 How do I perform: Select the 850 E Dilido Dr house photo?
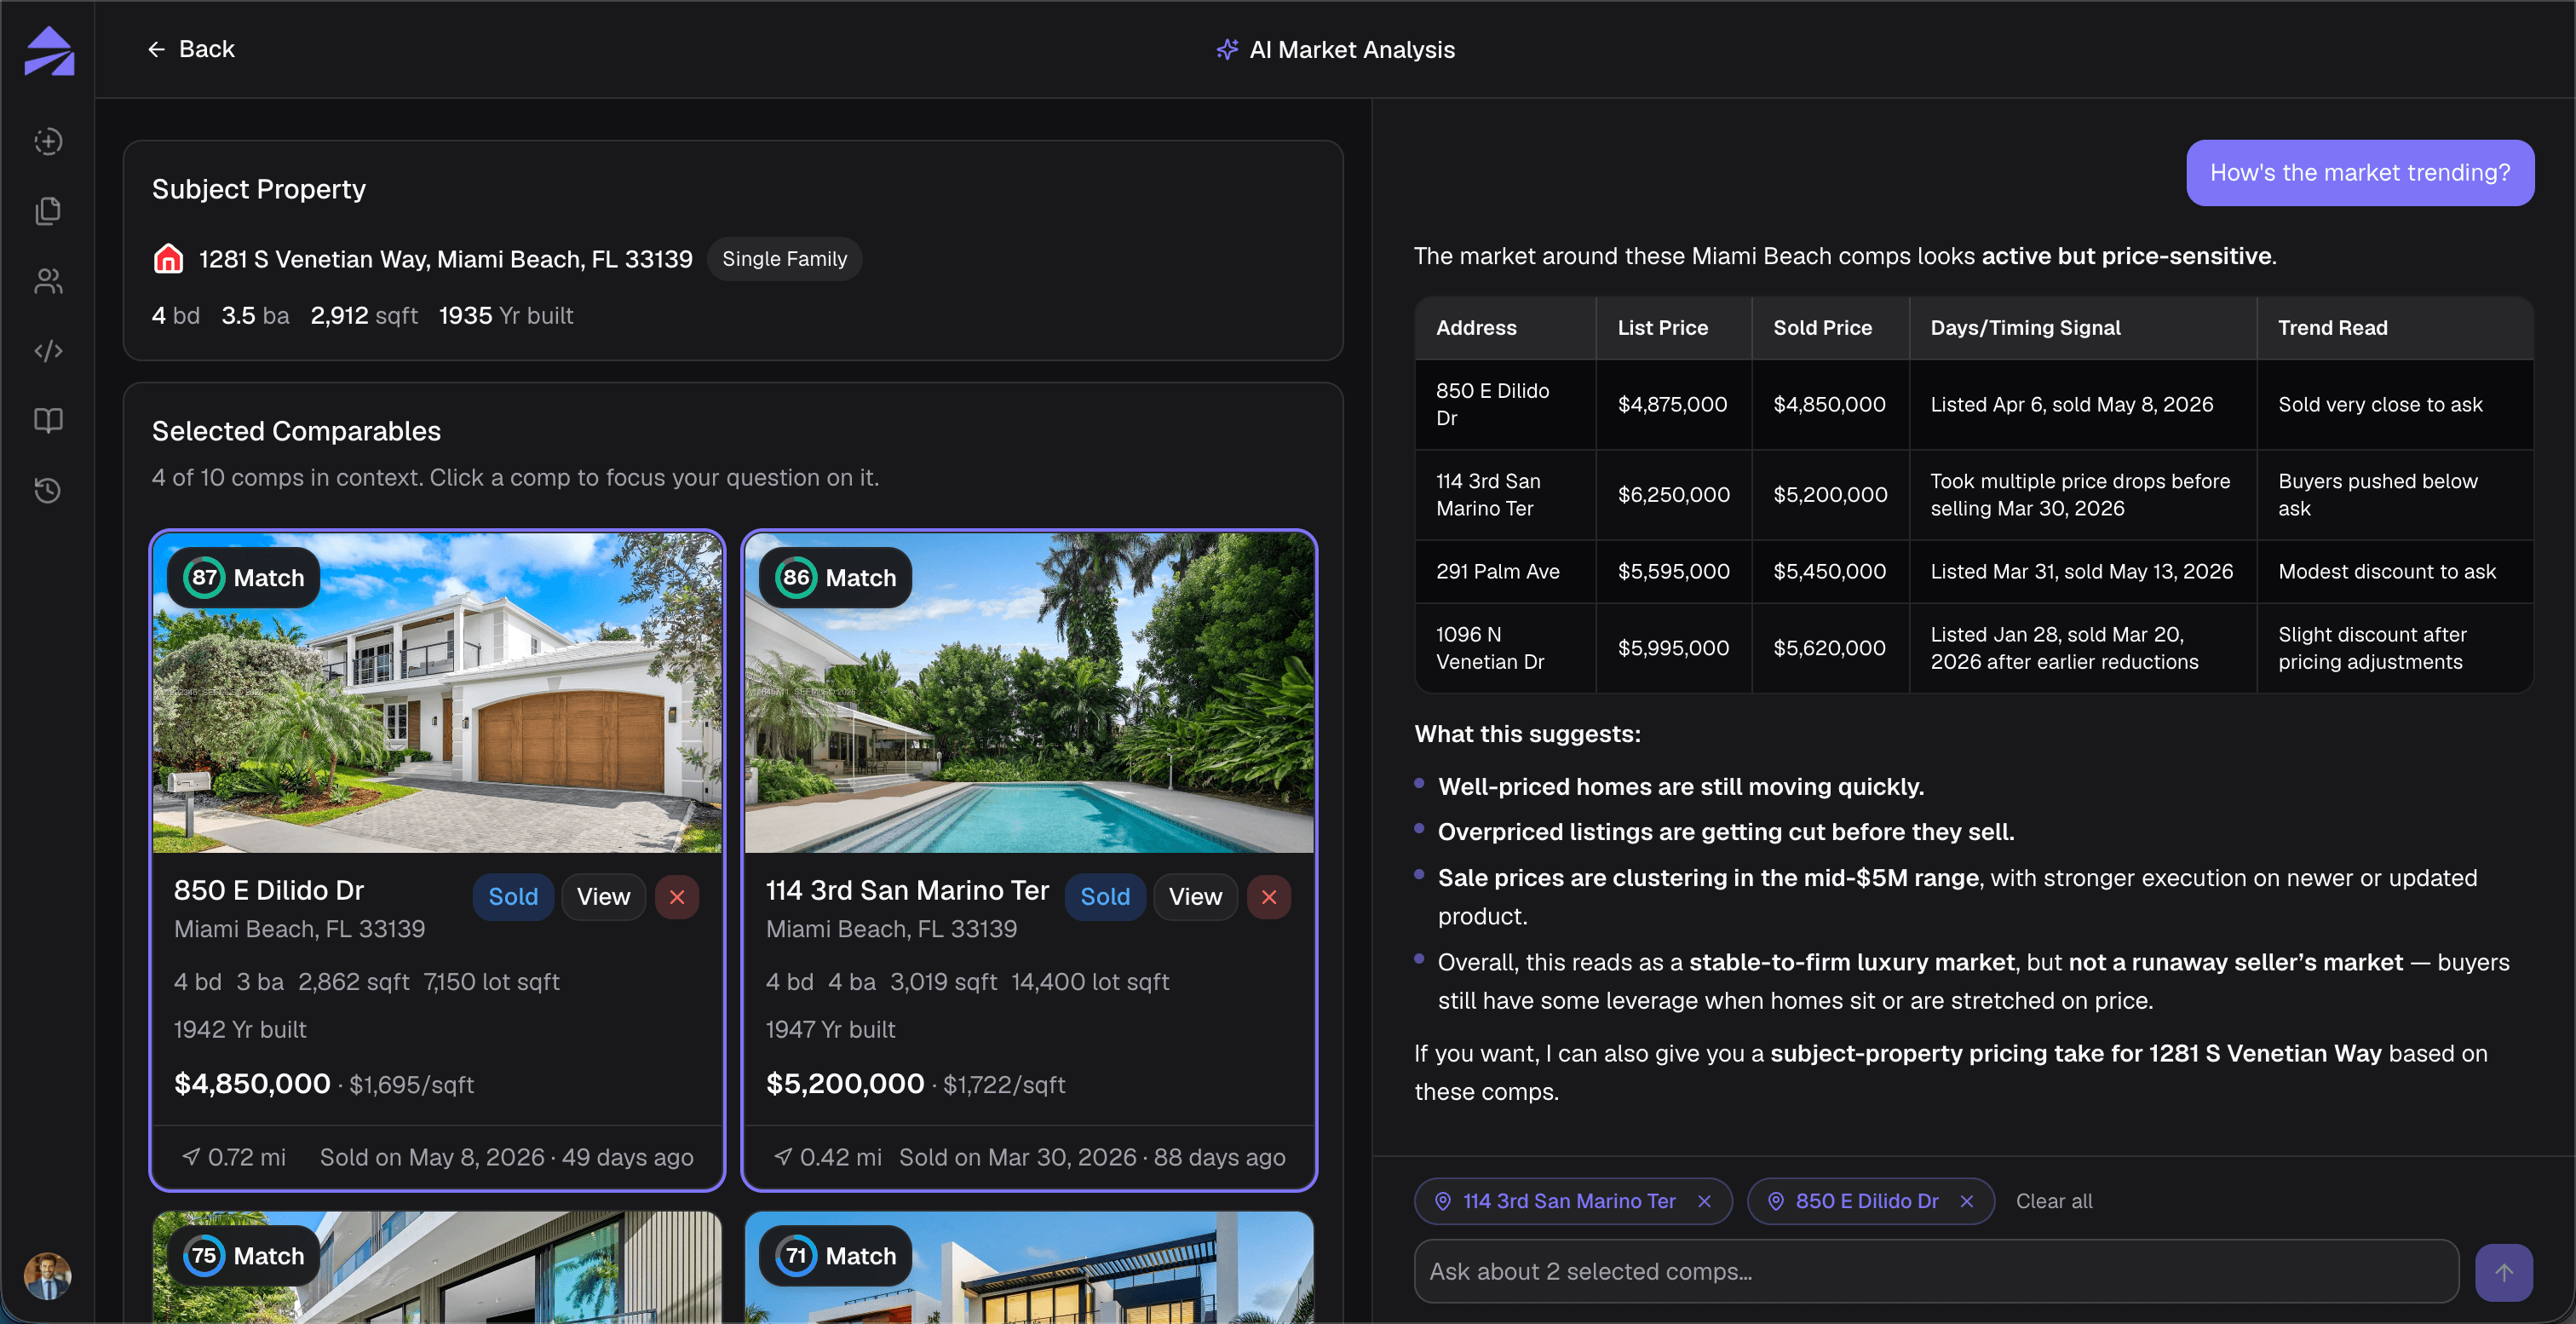point(437,693)
